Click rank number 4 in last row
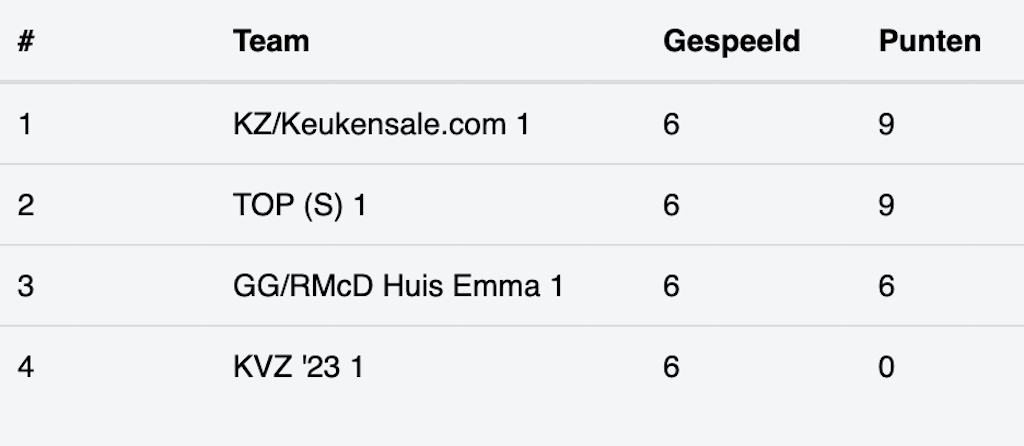The height and width of the screenshot is (446, 1024). 26,367
